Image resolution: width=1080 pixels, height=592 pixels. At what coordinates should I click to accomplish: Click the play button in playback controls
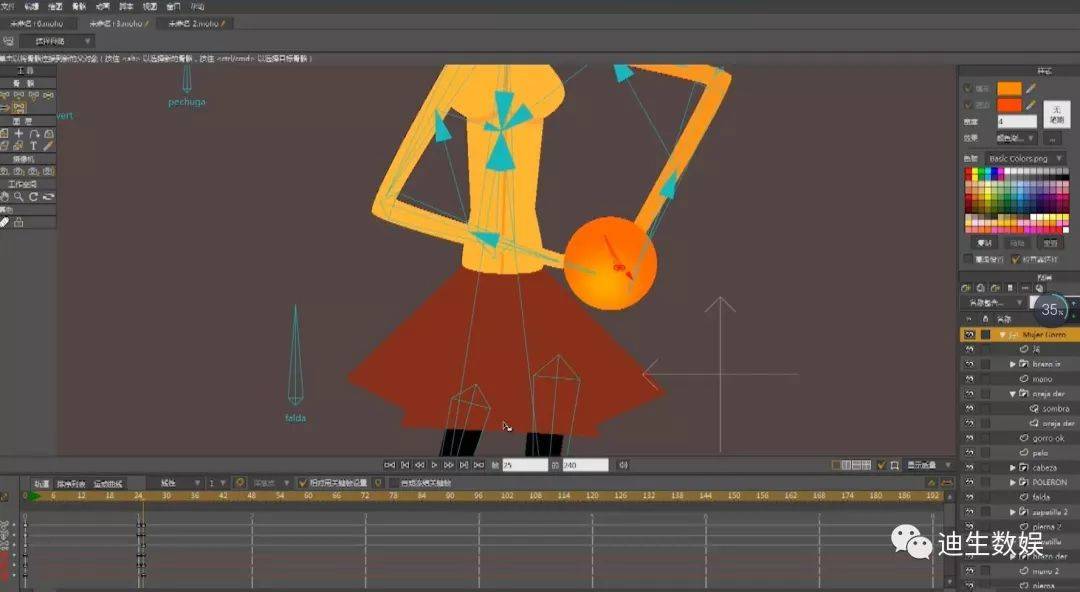tap(434, 465)
